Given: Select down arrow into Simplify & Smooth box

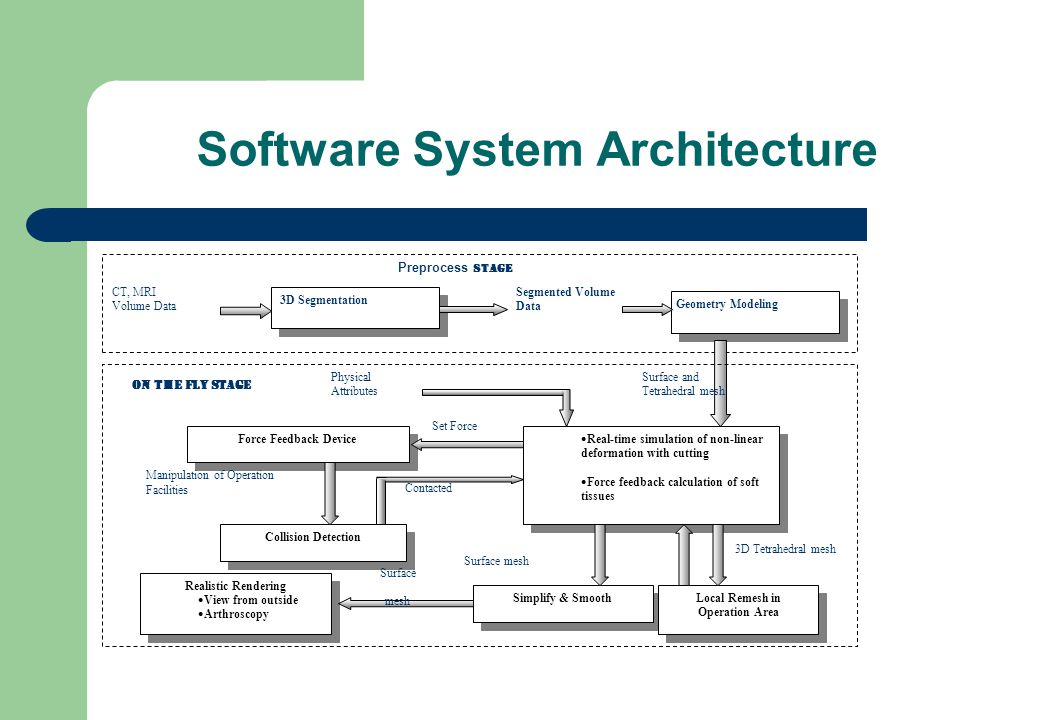Looking at the screenshot, I should point(600,555).
